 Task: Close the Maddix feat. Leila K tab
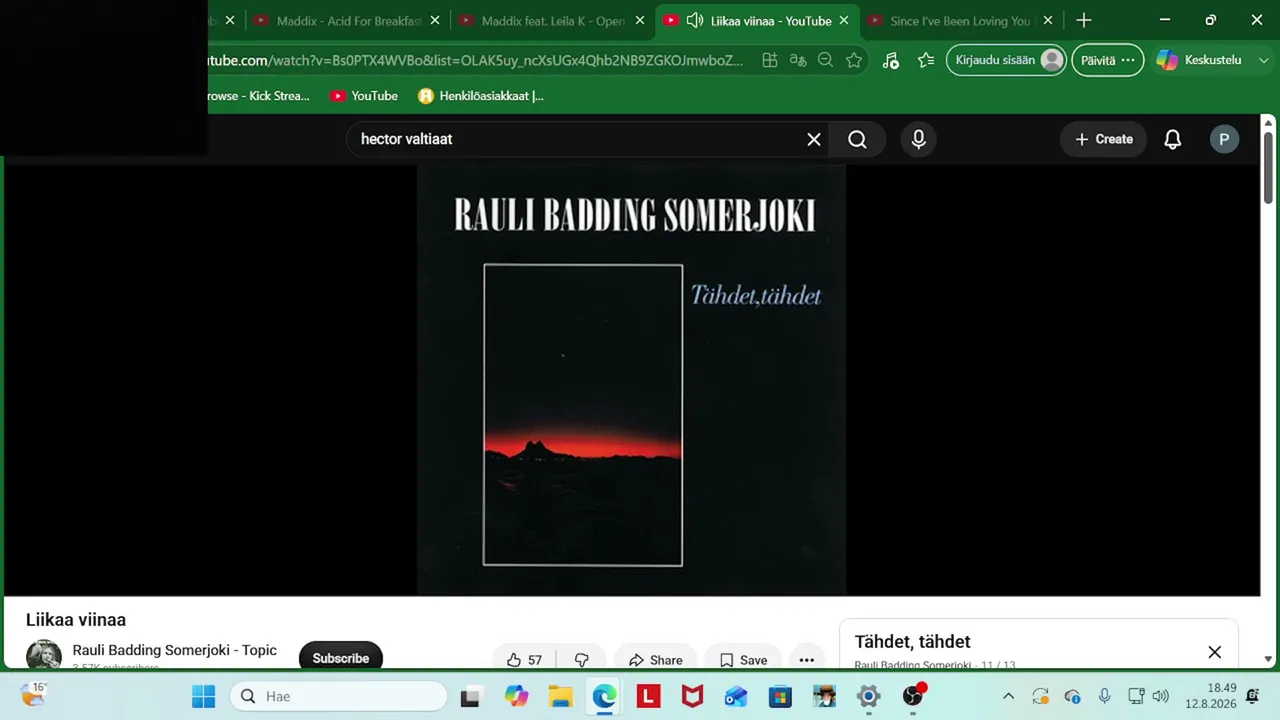(640, 21)
